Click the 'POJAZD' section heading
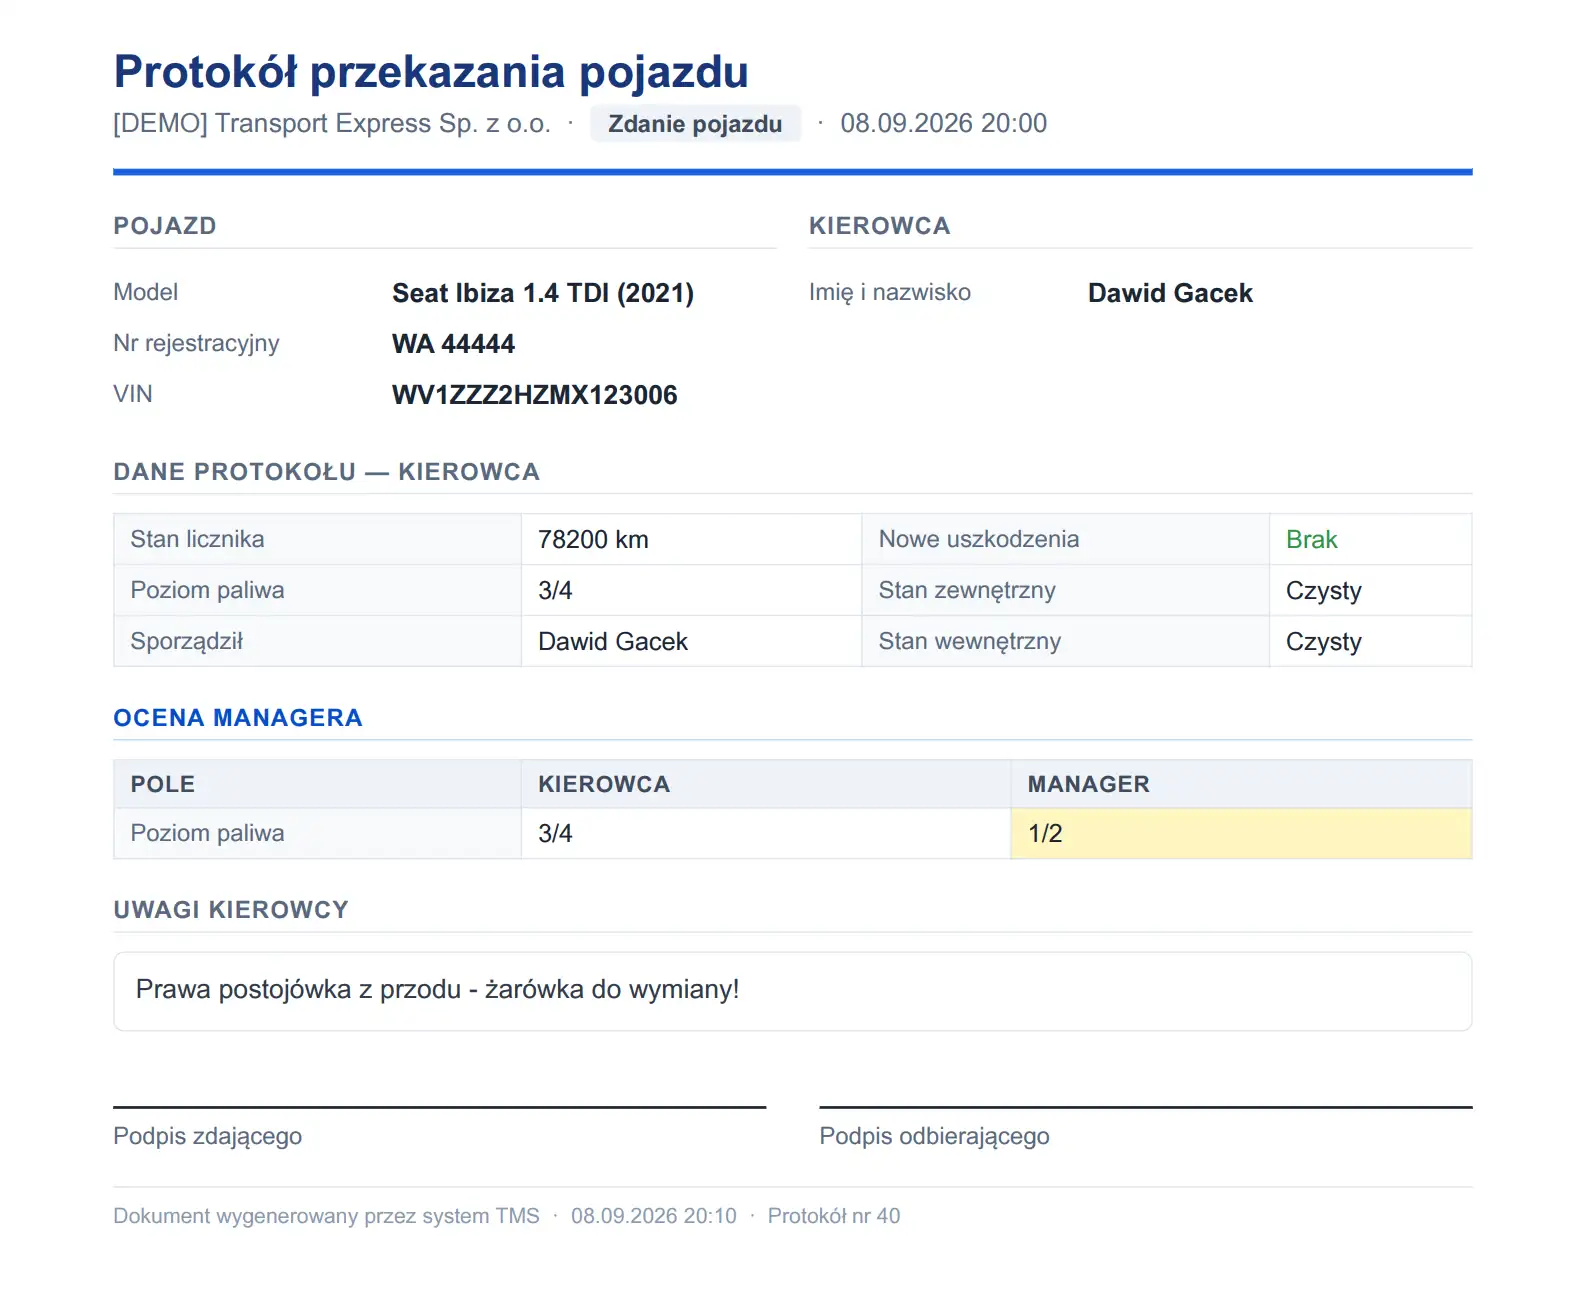 (165, 226)
